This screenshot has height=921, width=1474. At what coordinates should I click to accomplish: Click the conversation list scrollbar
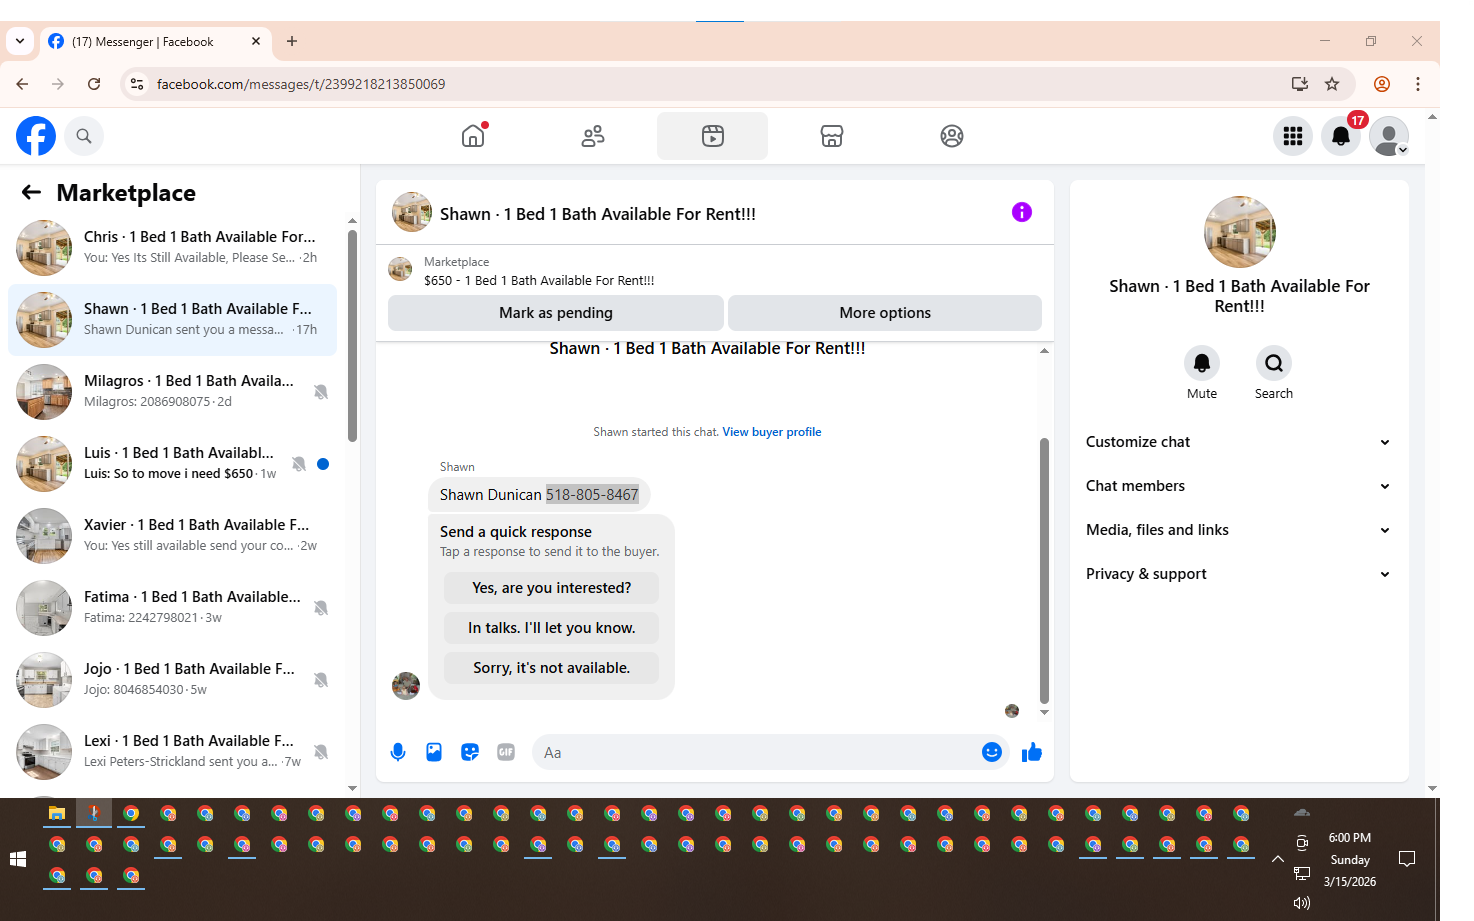click(x=352, y=336)
